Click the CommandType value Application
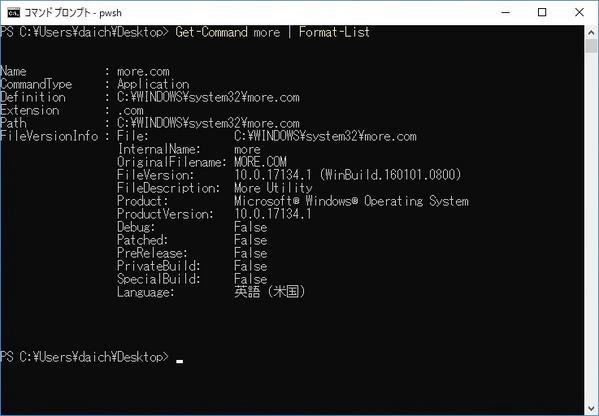This screenshot has height=416, width=599. (x=153, y=84)
